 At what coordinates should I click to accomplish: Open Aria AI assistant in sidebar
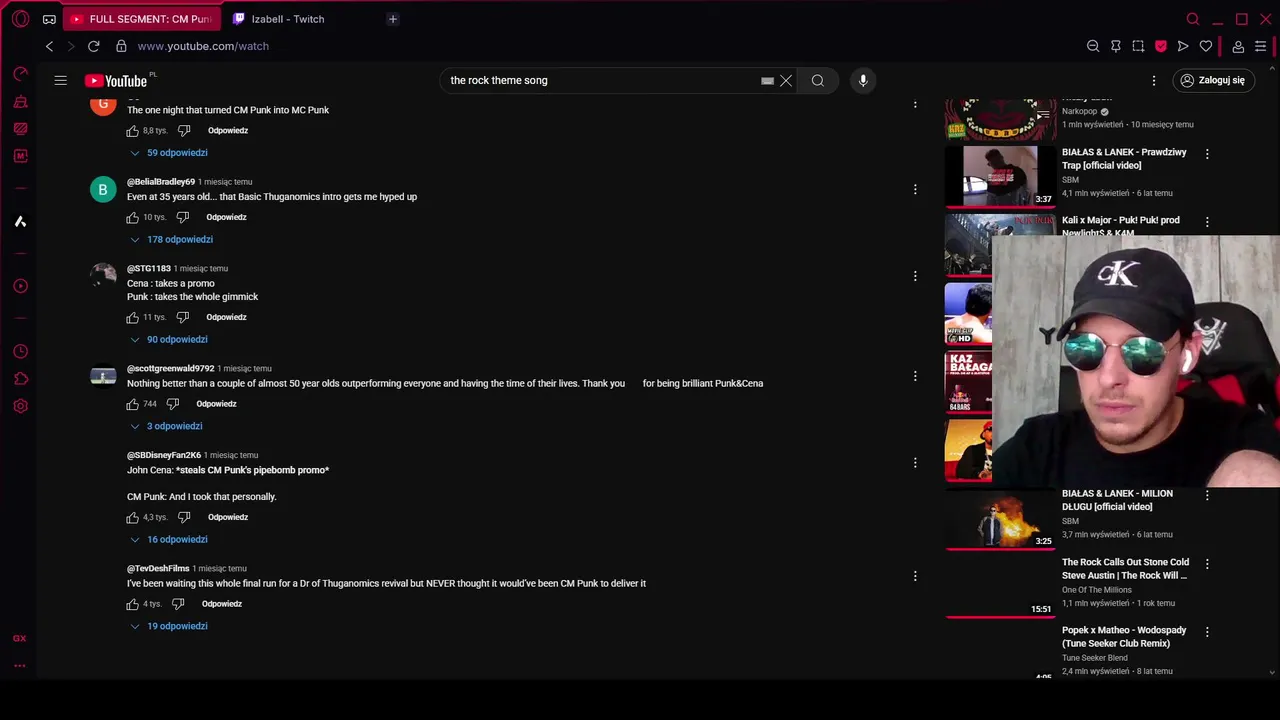(20, 222)
